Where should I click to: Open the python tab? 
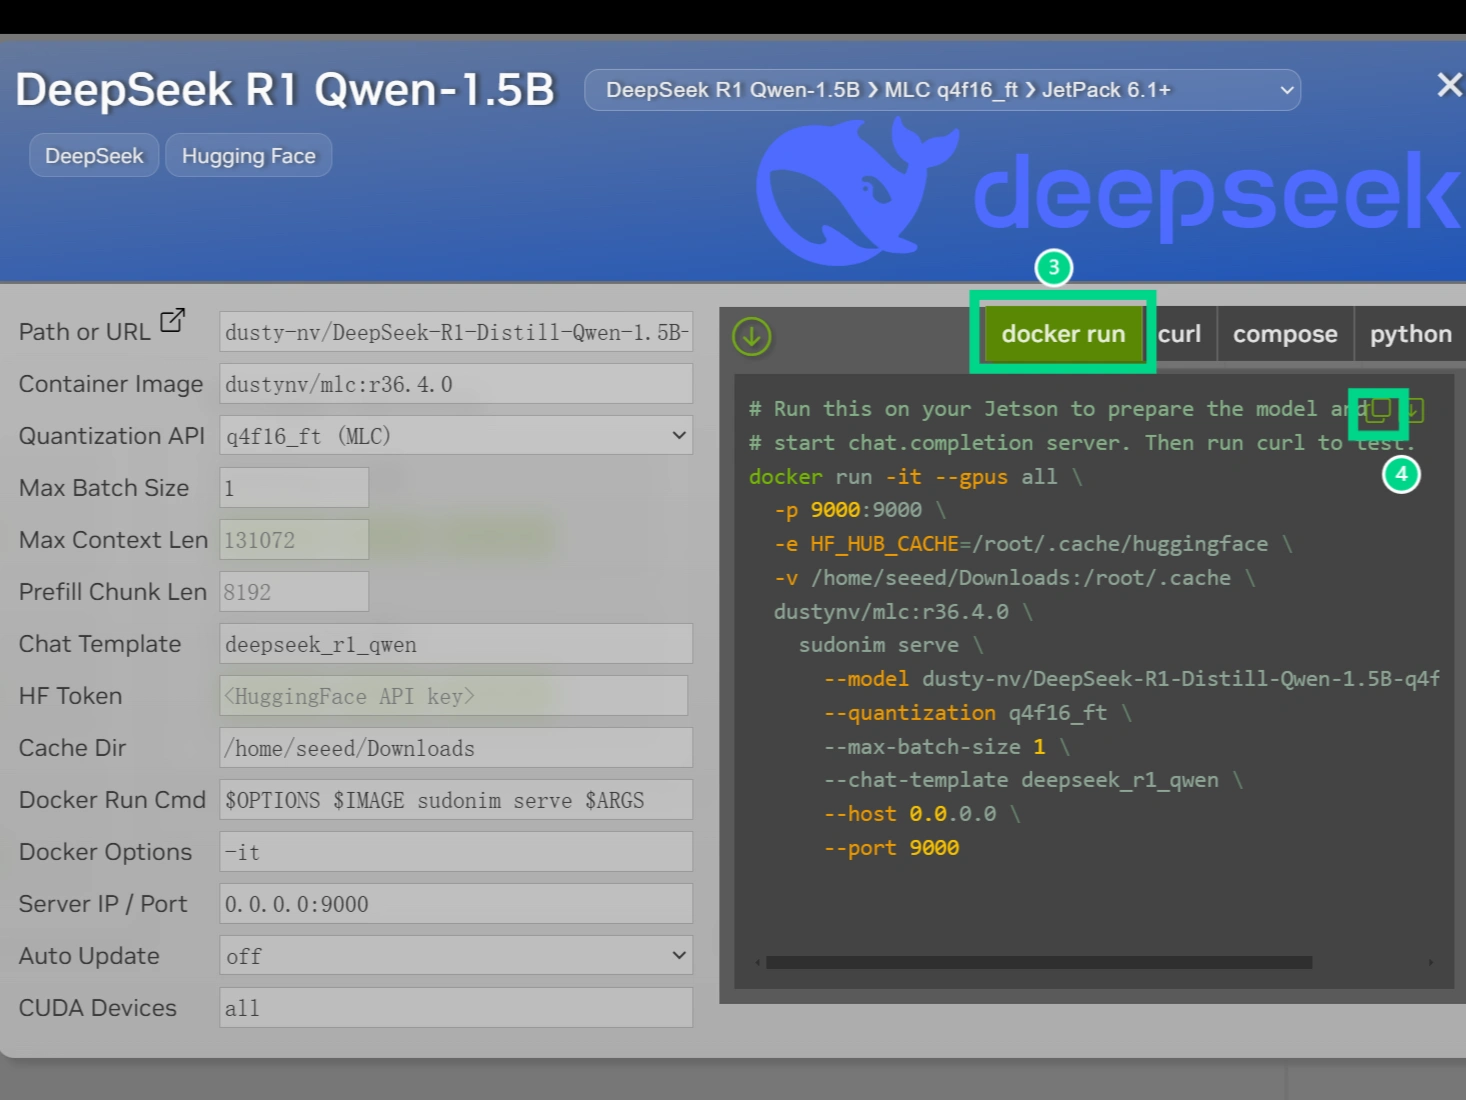click(1410, 333)
